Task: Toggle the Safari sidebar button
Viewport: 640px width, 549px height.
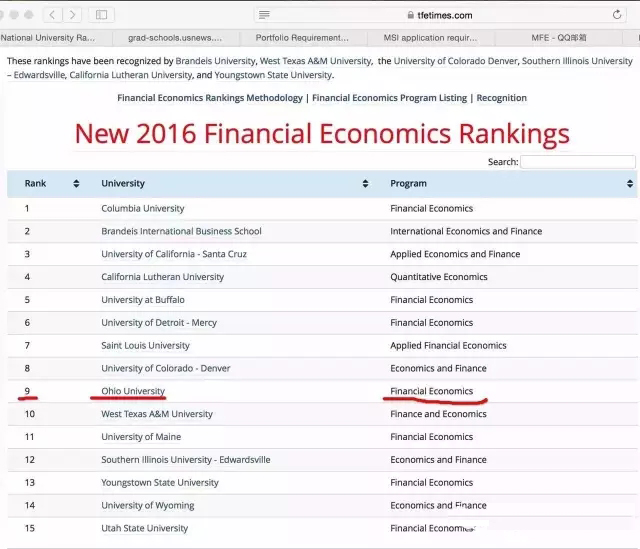Action: point(102,15)
